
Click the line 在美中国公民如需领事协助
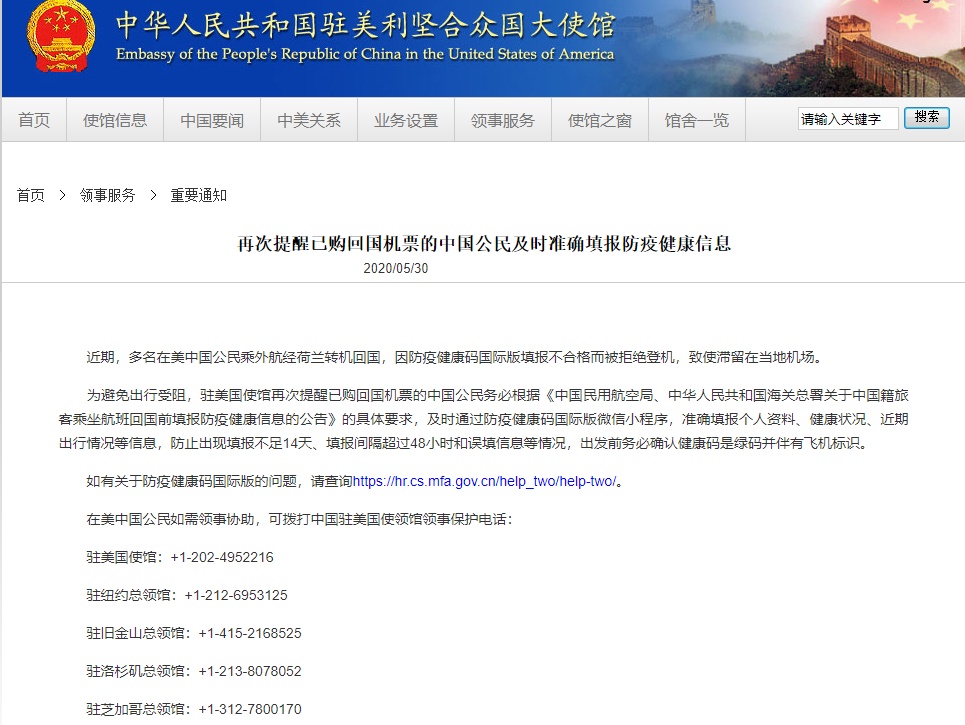point(299,519)
